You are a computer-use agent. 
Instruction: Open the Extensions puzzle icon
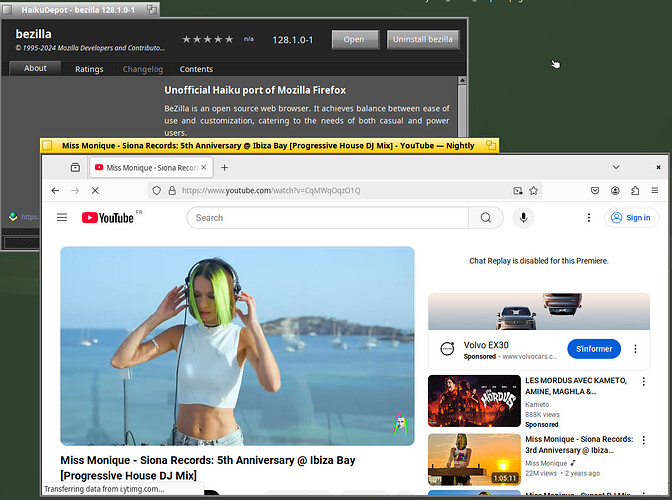click(x=635, y=191)
